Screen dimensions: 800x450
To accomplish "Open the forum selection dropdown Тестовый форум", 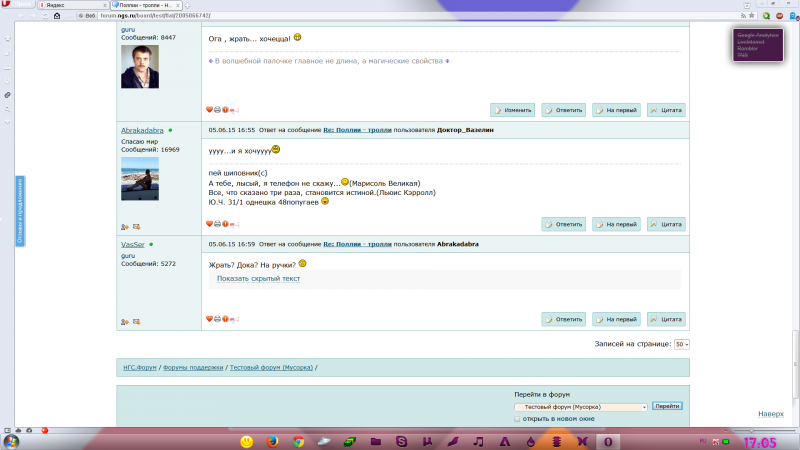I will click(x=581, y=407).
